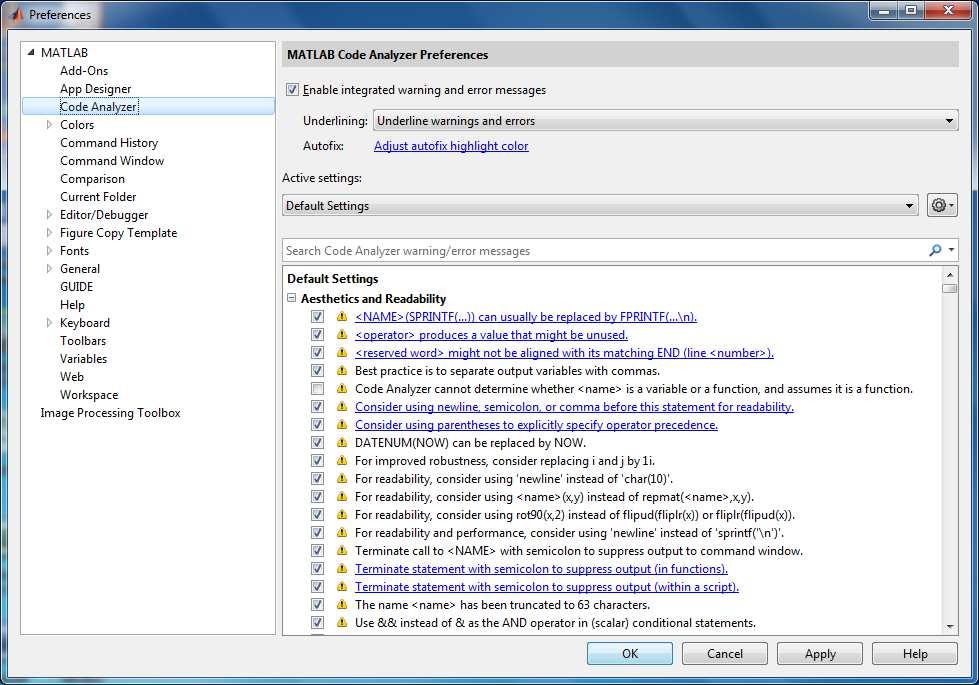
Task: Close the Preferences window
Action: [948, 11]
